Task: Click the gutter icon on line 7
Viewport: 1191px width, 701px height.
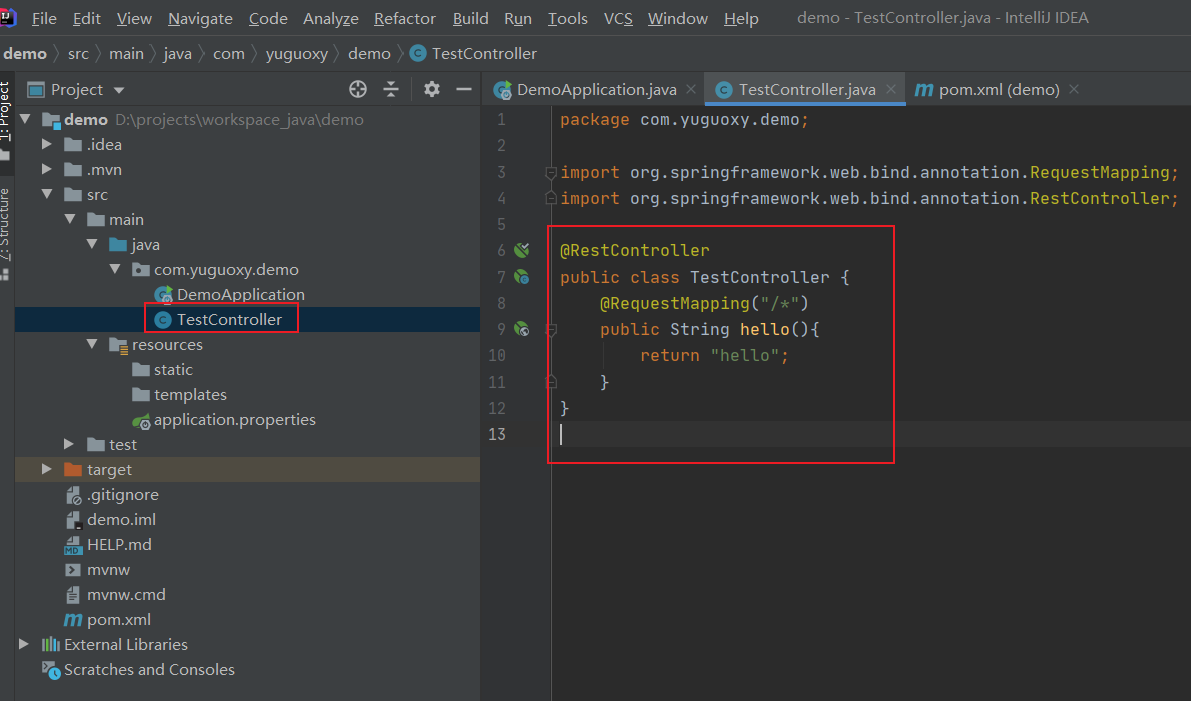Action: 522,277
